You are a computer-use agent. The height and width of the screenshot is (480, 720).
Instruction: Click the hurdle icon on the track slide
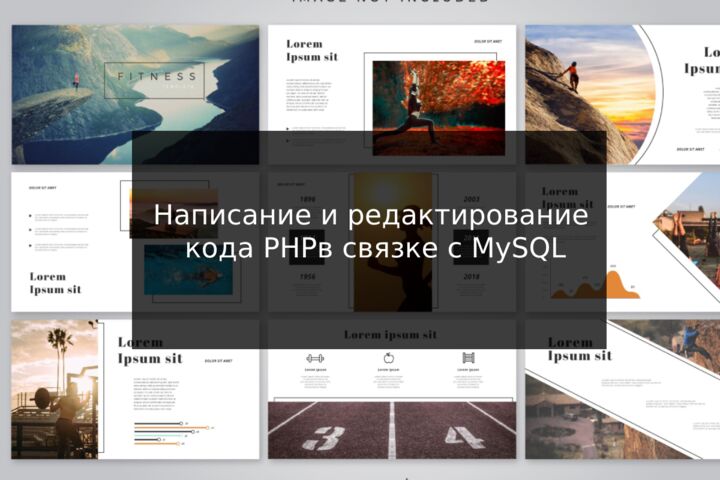[468, 358]
